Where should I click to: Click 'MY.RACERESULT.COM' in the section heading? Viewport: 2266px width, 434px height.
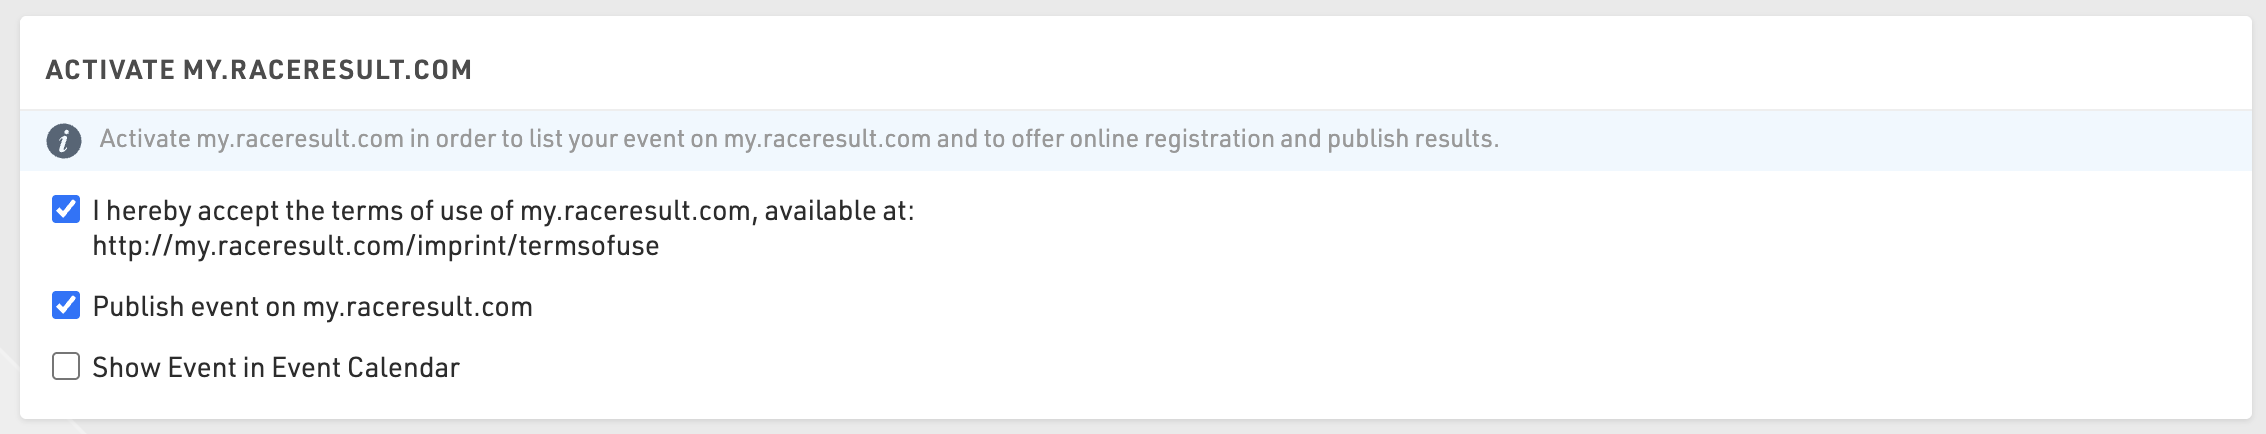pos(327,70)
